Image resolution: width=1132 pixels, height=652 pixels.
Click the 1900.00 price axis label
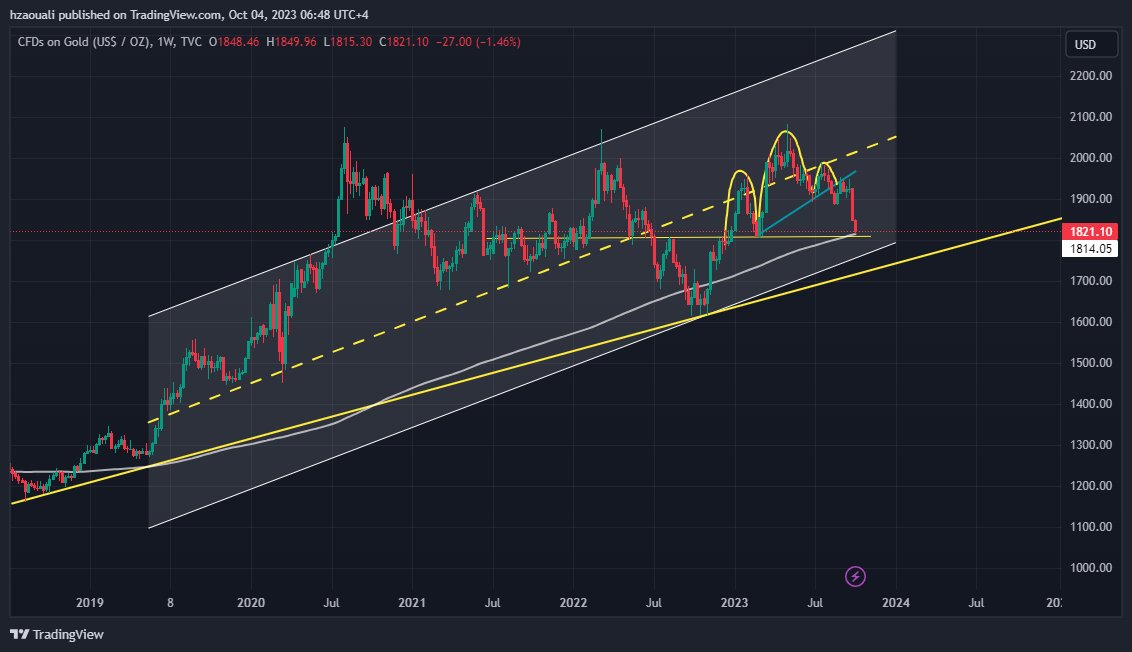[x=1091, y=199]
